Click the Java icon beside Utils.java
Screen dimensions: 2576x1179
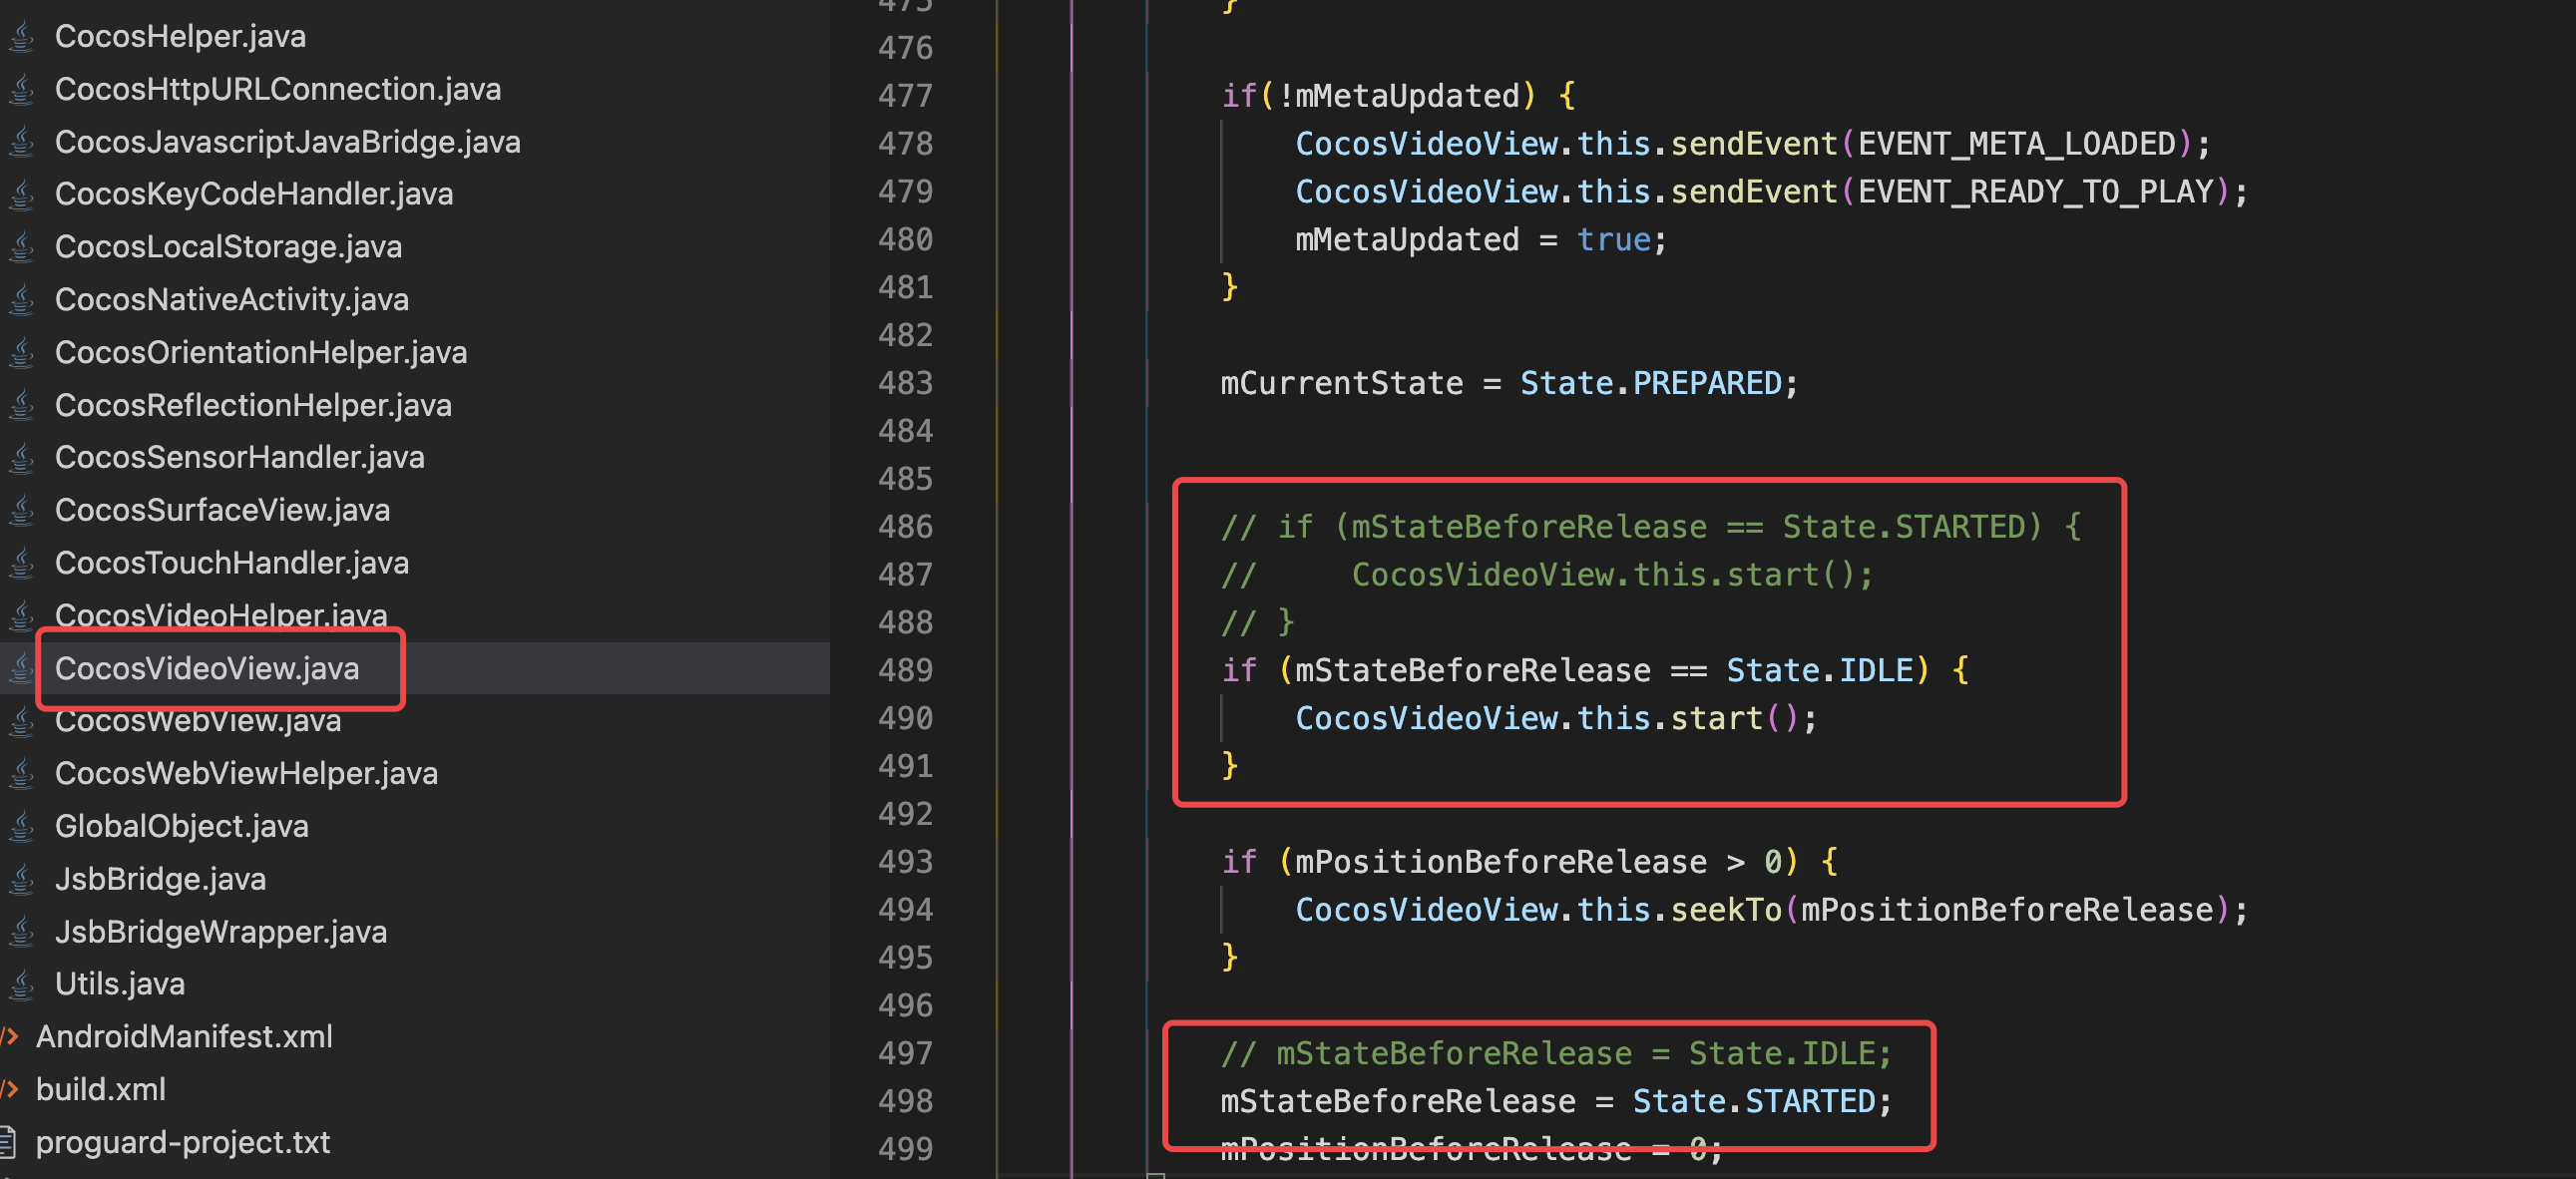click(x=22, y=984)
